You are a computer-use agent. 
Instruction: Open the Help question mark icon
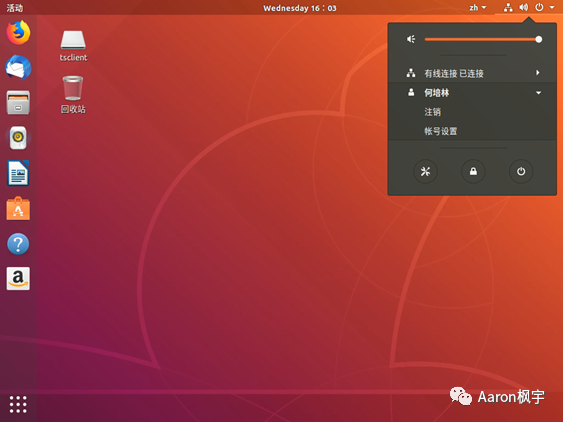click(18, 244)
